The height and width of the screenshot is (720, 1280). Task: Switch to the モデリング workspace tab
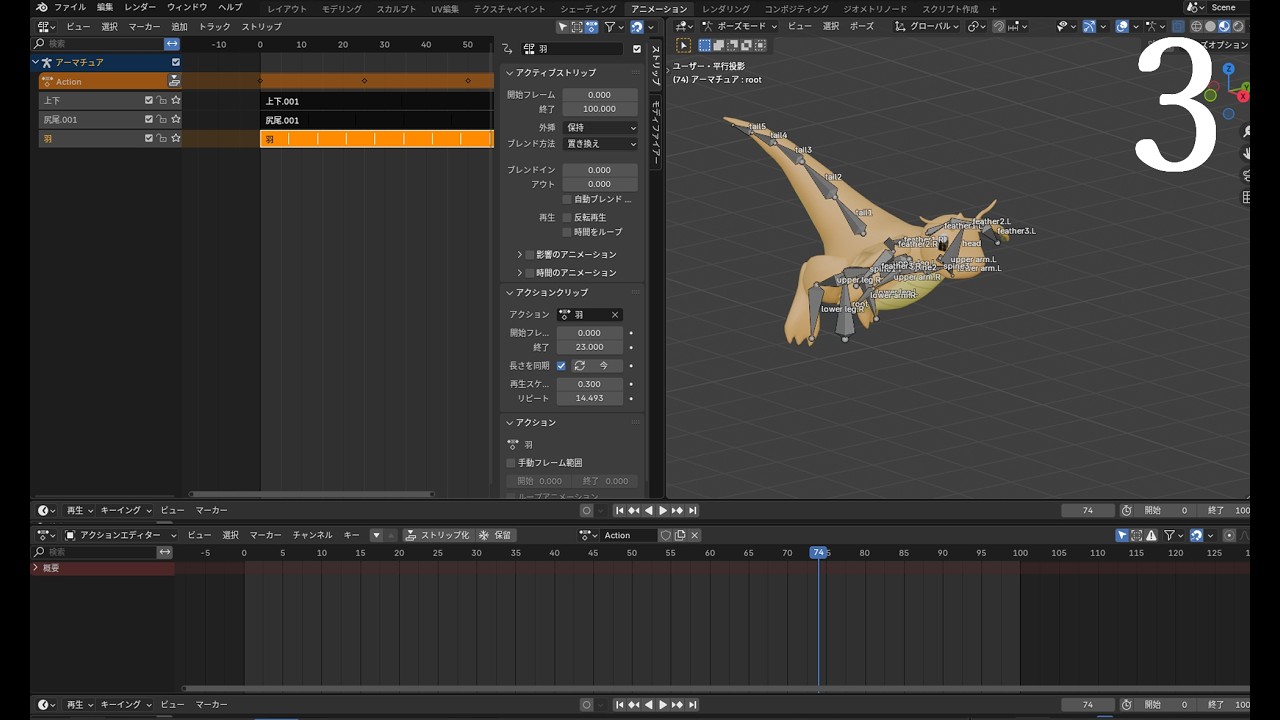pyautogui.click(x=342, y=8)
